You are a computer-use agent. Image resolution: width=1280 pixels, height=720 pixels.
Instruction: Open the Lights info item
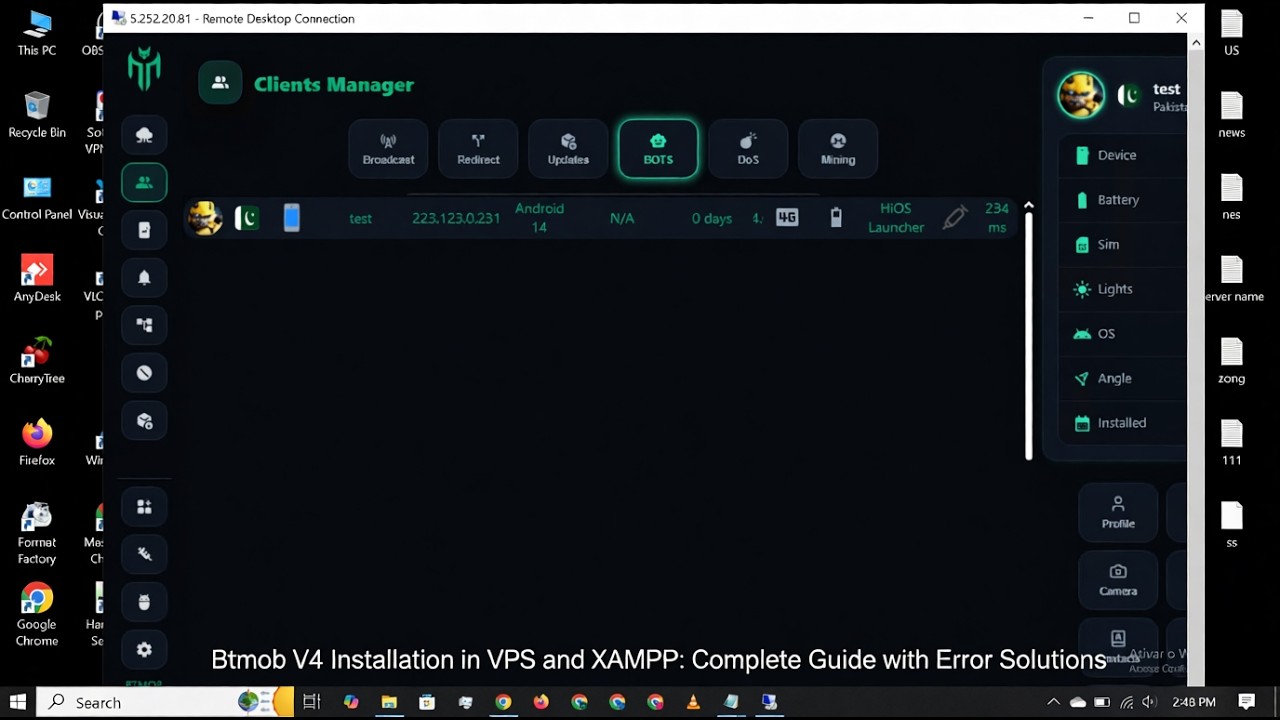click(1123, 289)
